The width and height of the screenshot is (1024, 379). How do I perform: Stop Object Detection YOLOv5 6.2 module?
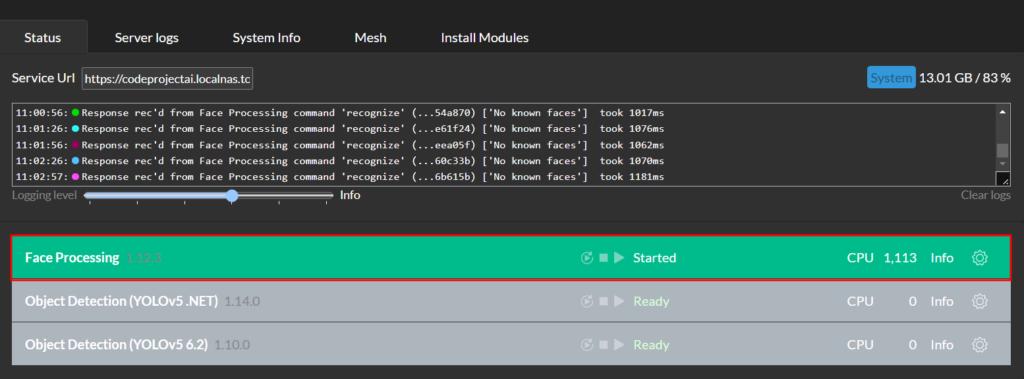point(603,344)
